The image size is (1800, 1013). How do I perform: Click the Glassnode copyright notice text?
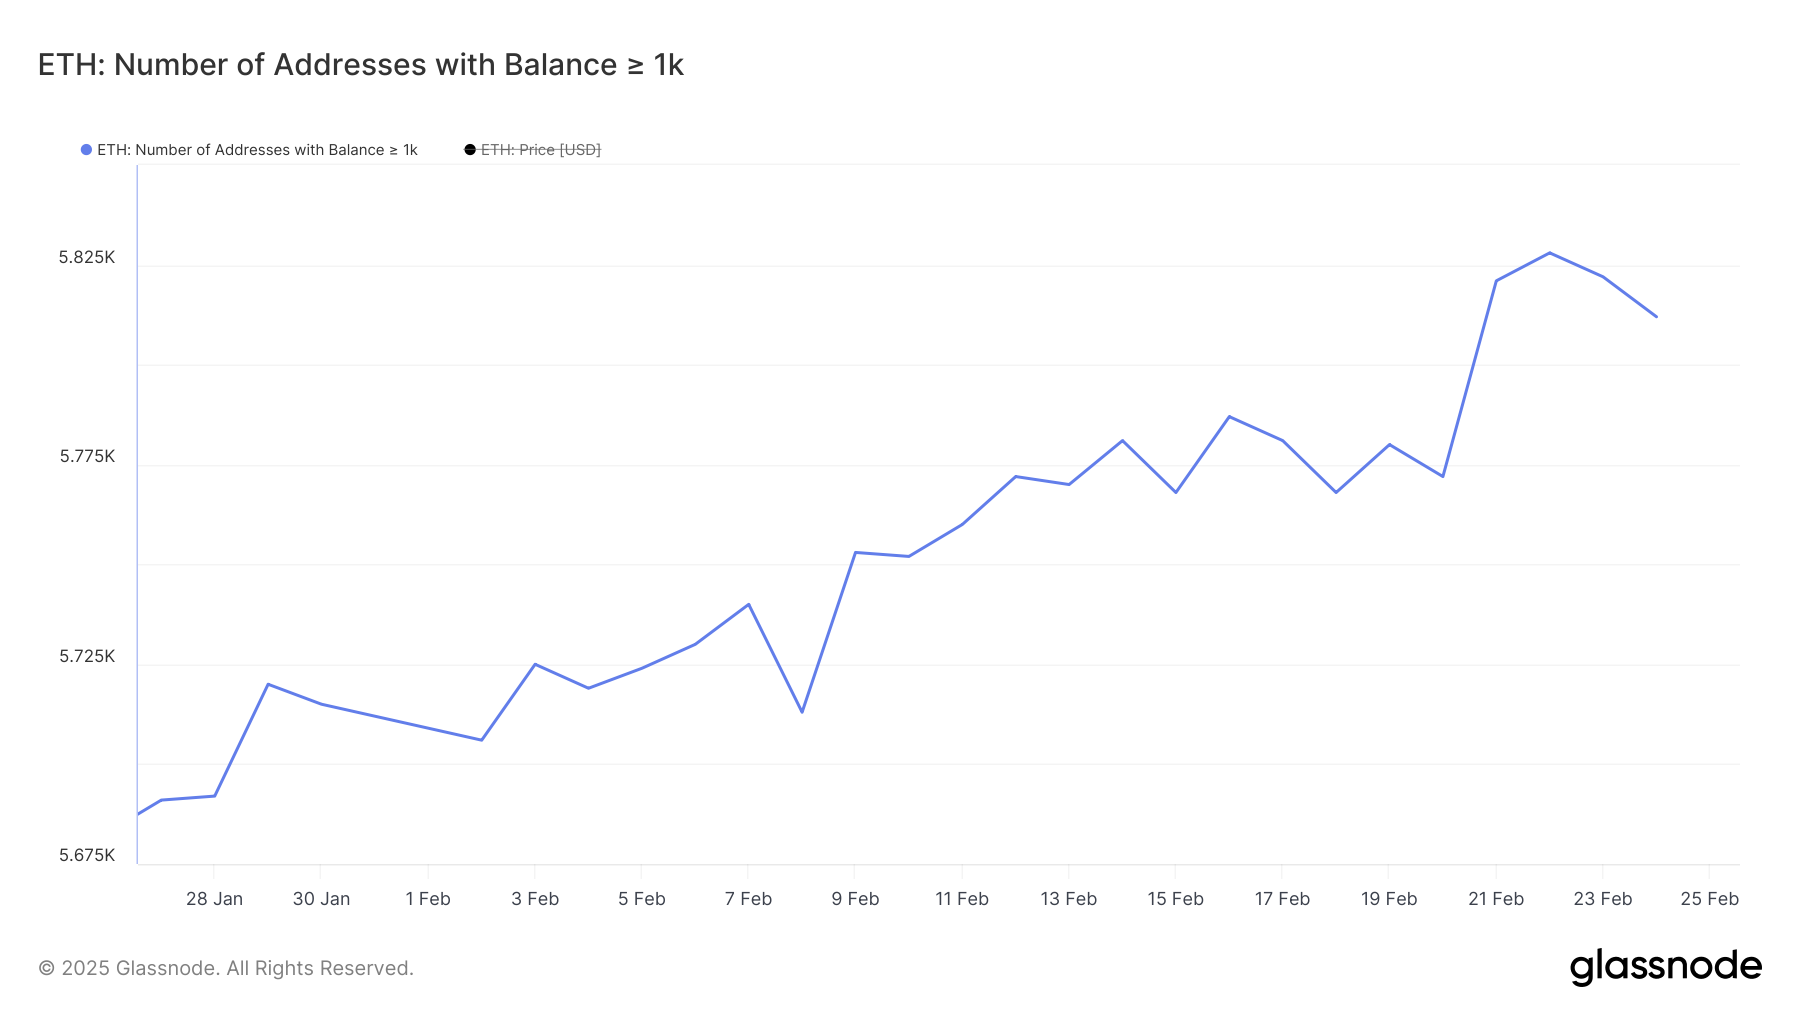pos(226,968)
